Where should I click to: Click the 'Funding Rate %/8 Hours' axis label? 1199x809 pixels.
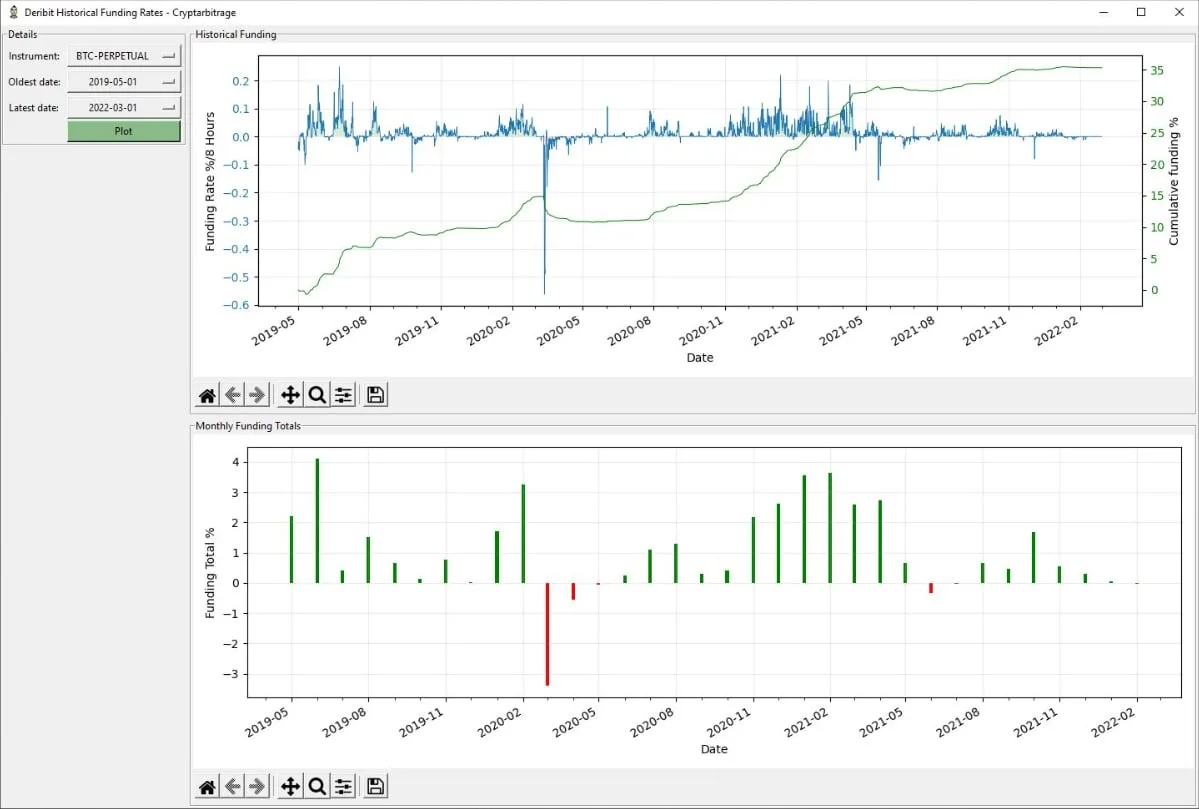point(210,181)
